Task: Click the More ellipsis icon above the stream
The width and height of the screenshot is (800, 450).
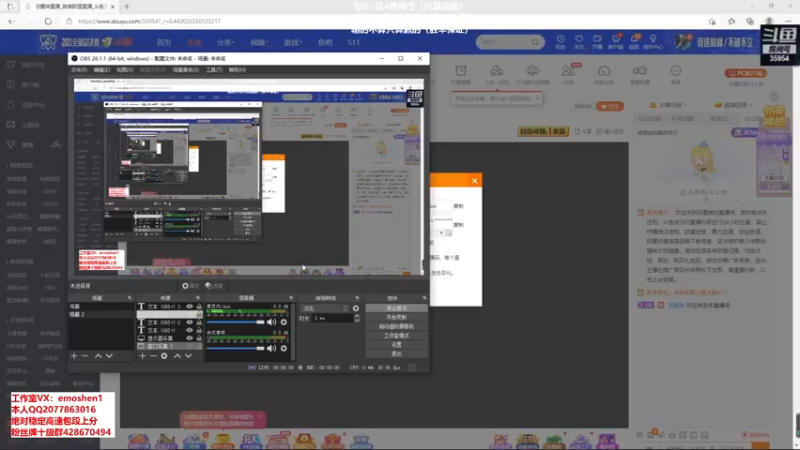Action: 676,71
